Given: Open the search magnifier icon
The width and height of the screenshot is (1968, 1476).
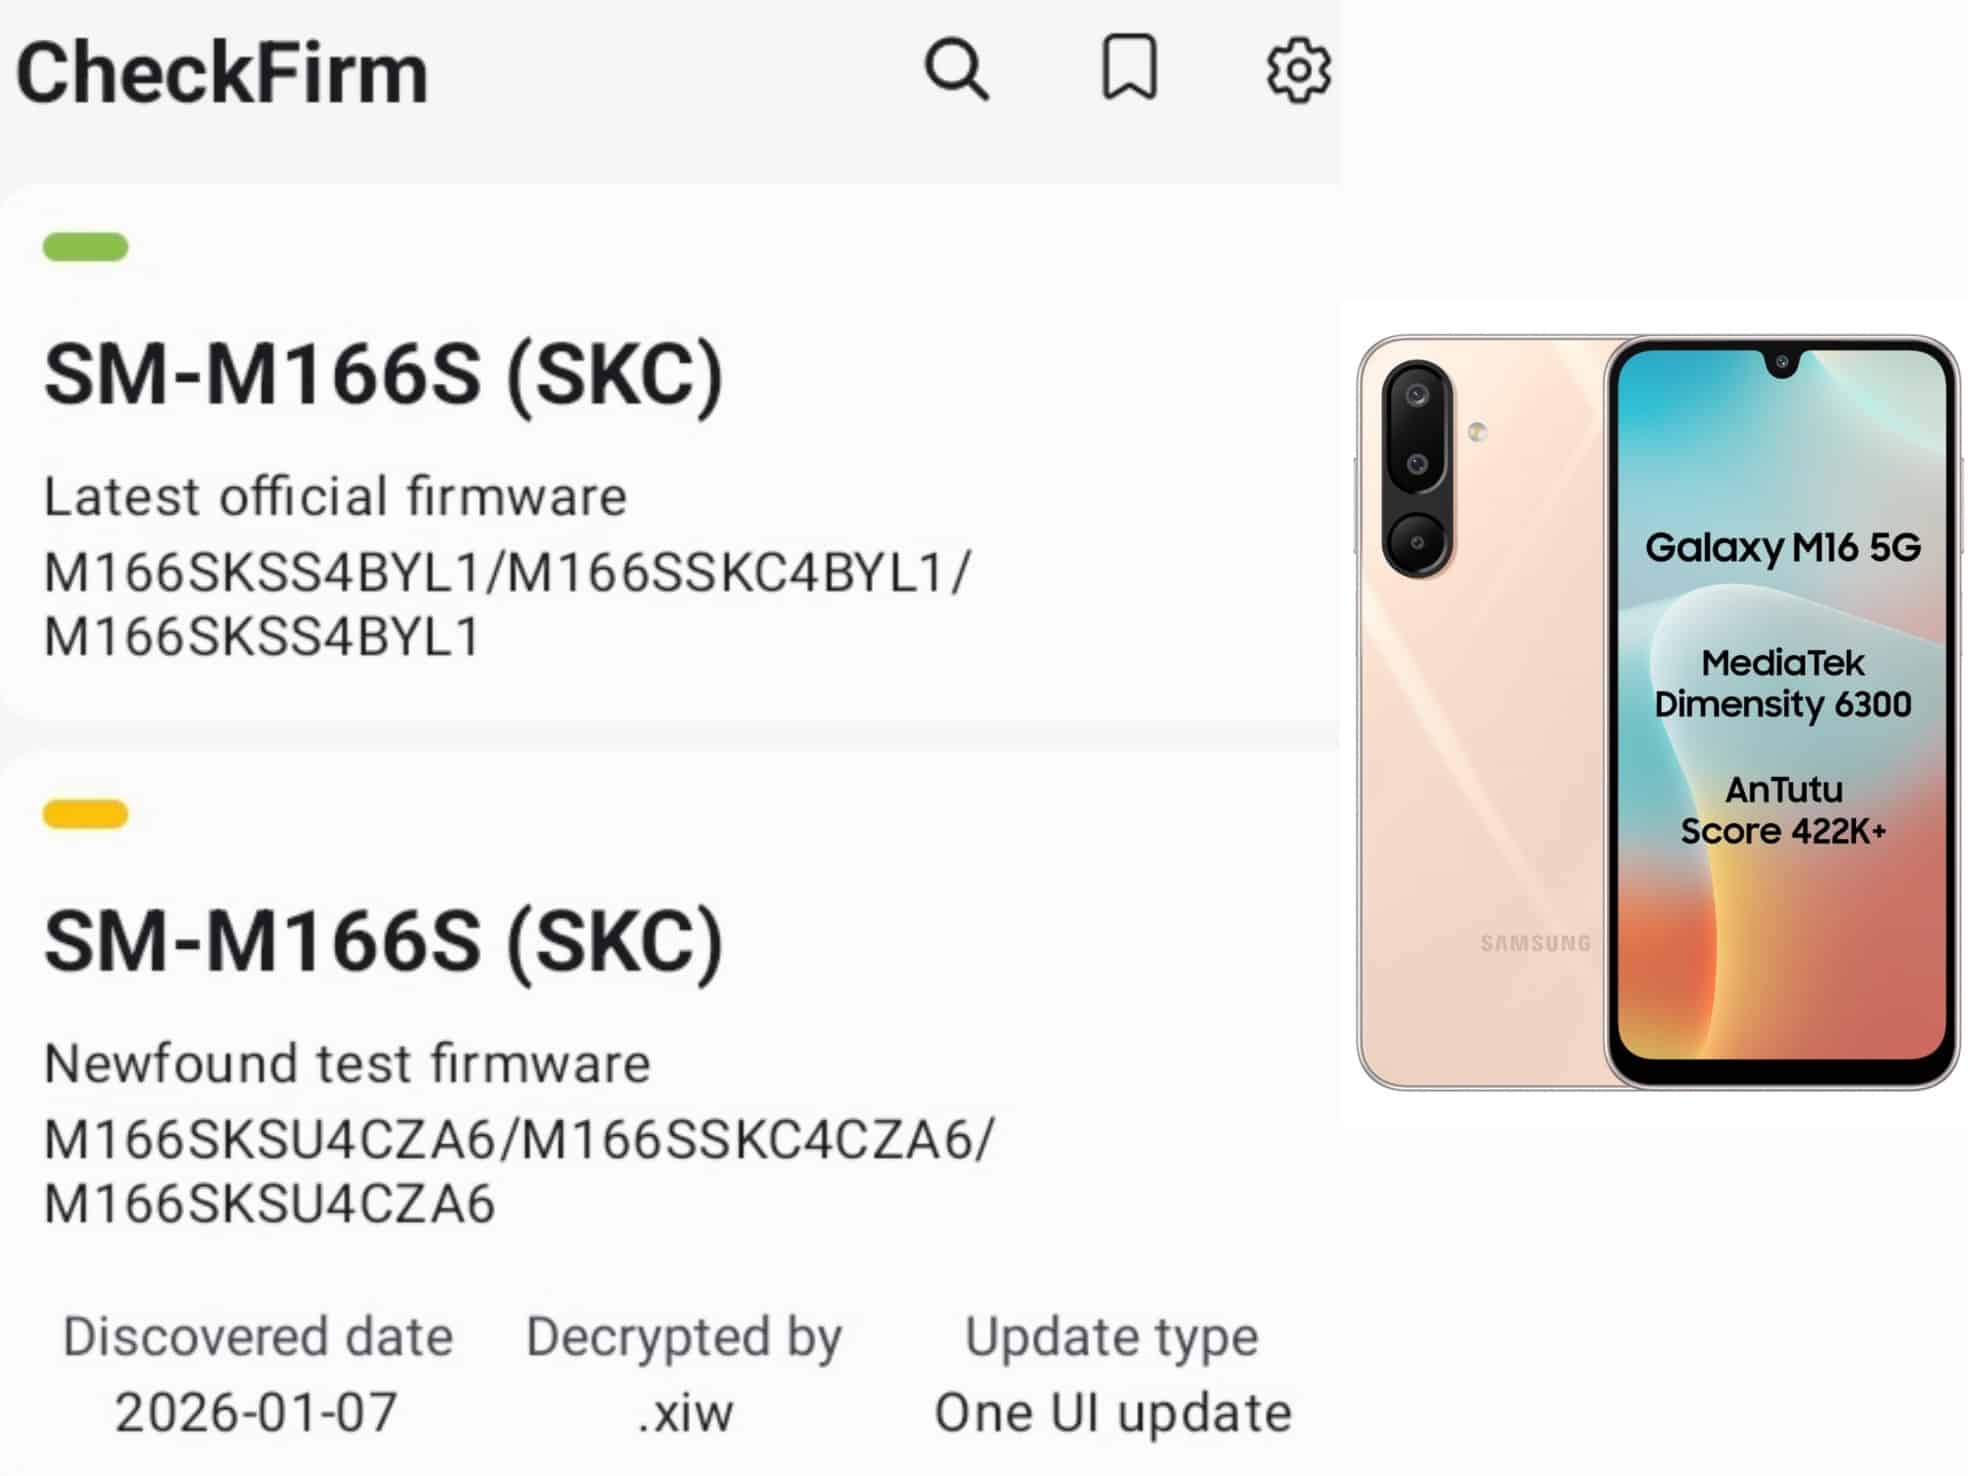Looking at the screenshot, I should (957, 70).
